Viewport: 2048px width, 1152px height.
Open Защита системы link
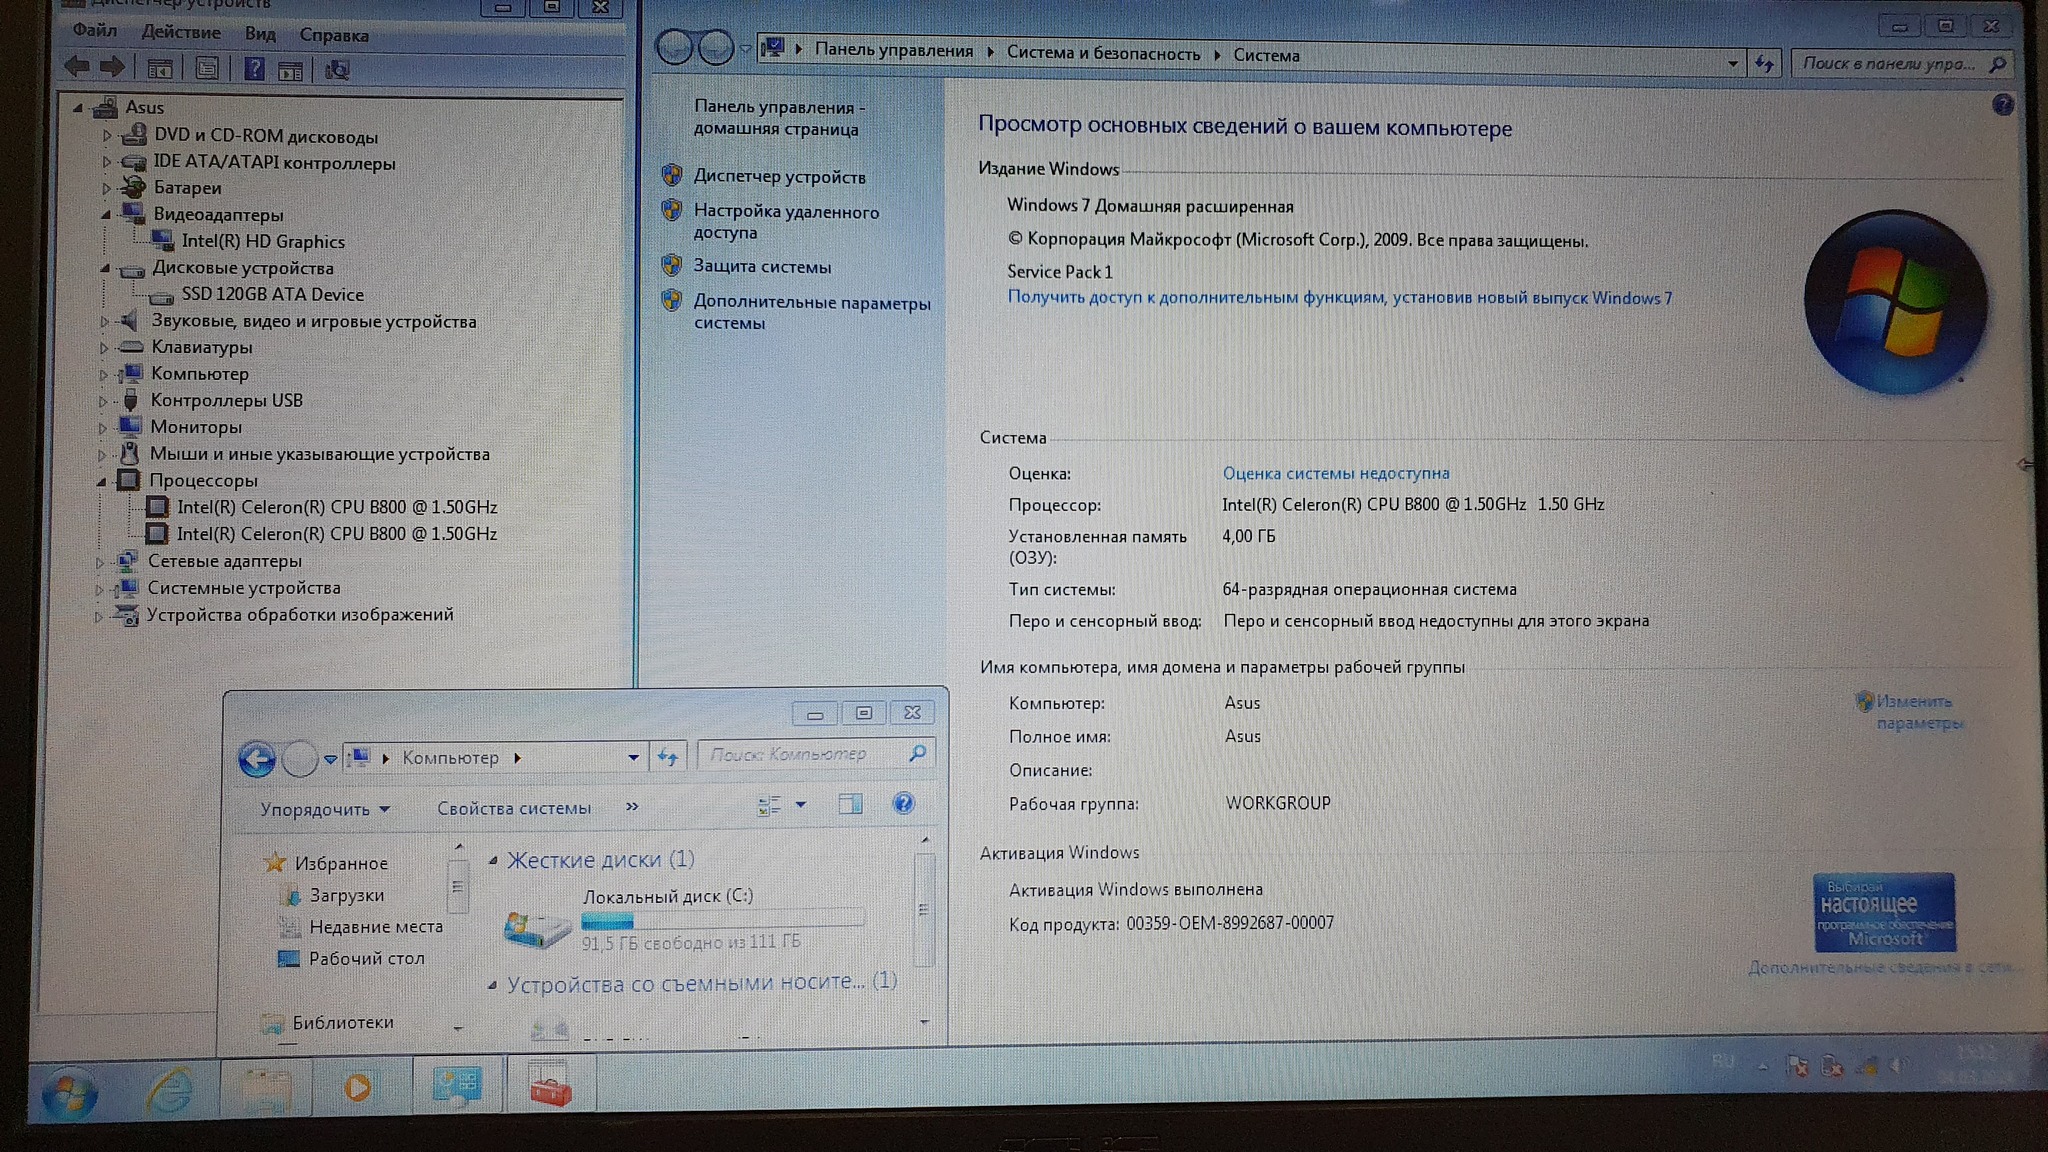coord(762,267)
